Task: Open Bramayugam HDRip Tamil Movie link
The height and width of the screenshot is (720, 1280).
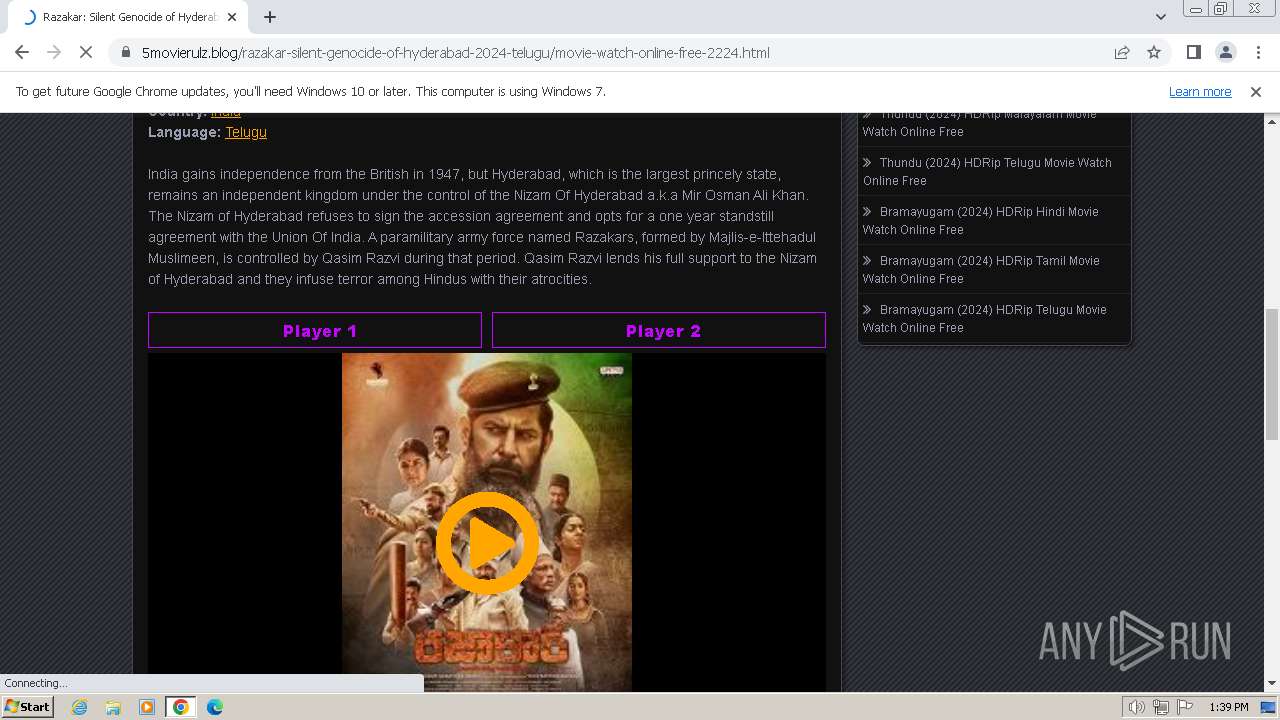Action: click(981, 269)
